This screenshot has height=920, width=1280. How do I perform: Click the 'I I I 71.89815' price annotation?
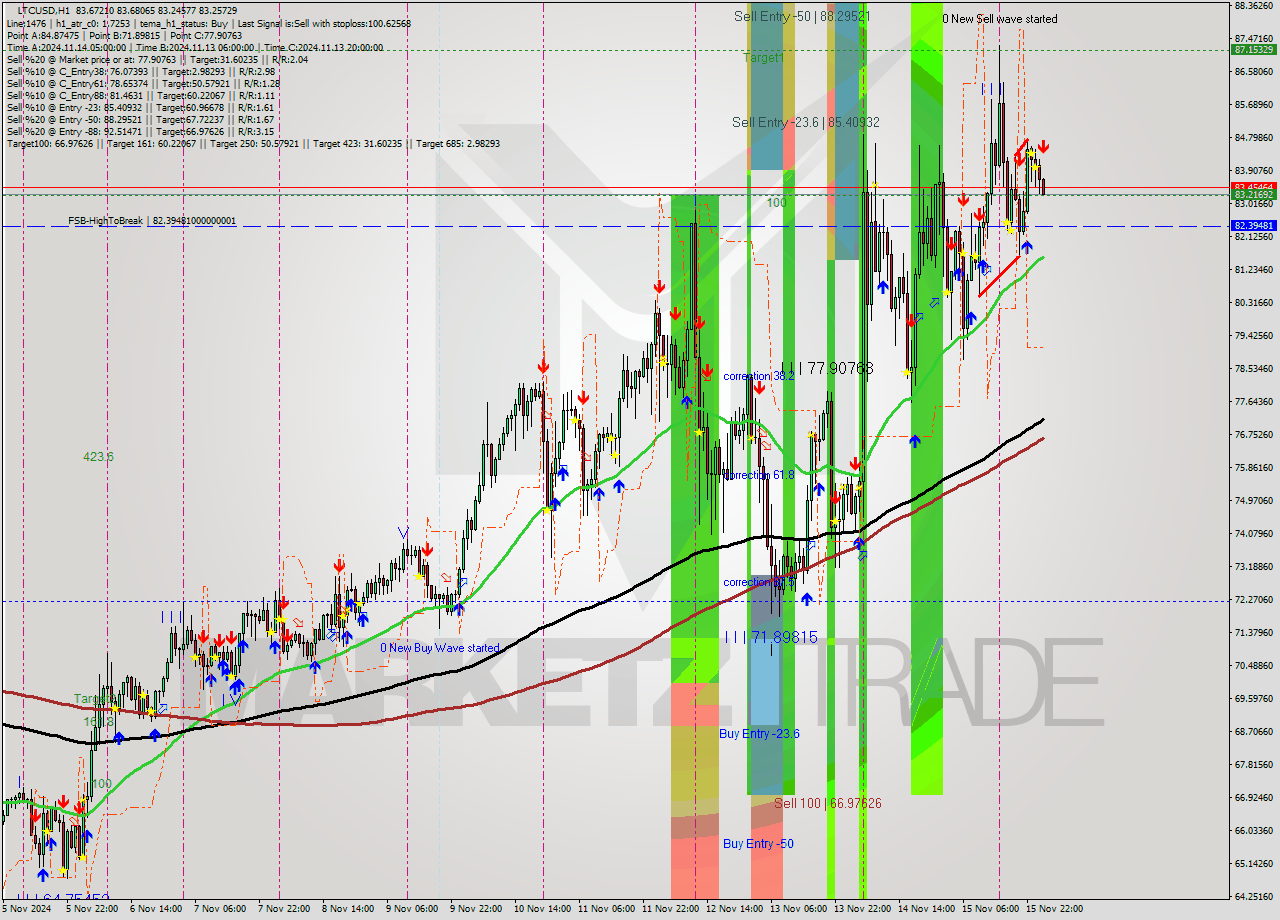click(x=770, y=637)
